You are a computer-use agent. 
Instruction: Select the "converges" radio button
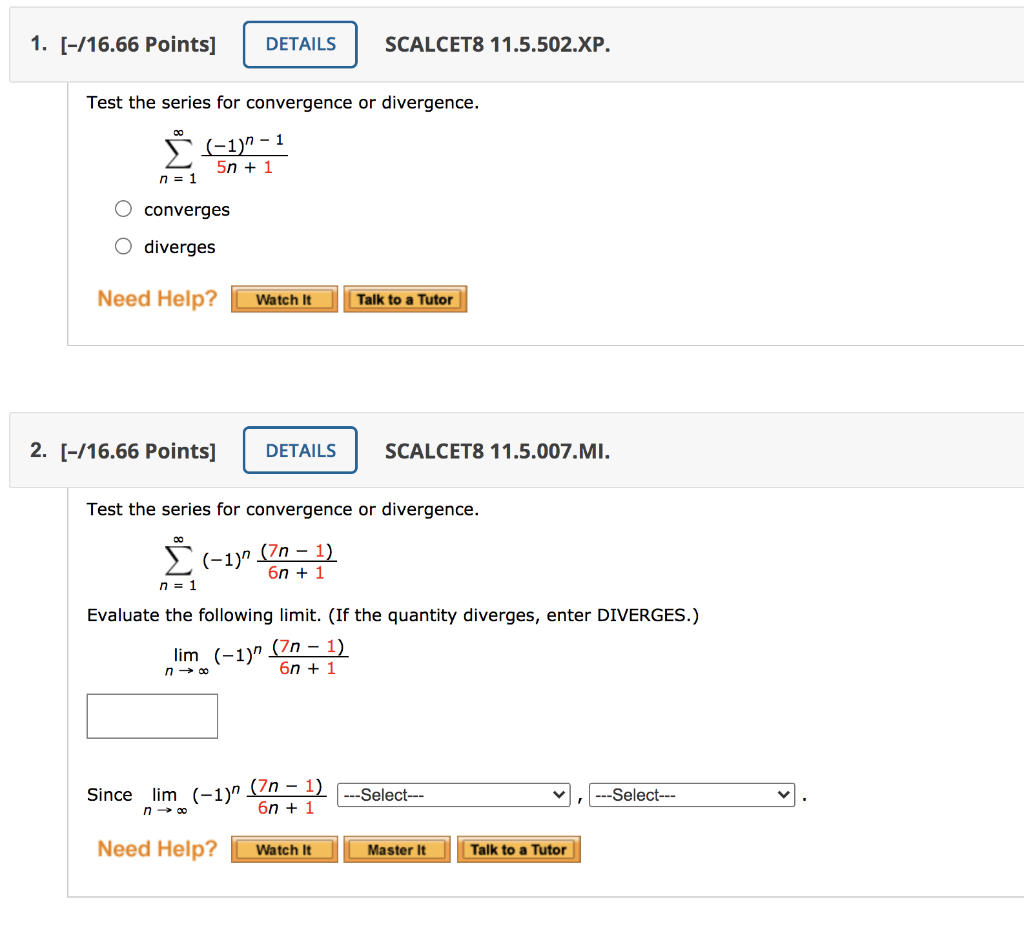[123, 208]
